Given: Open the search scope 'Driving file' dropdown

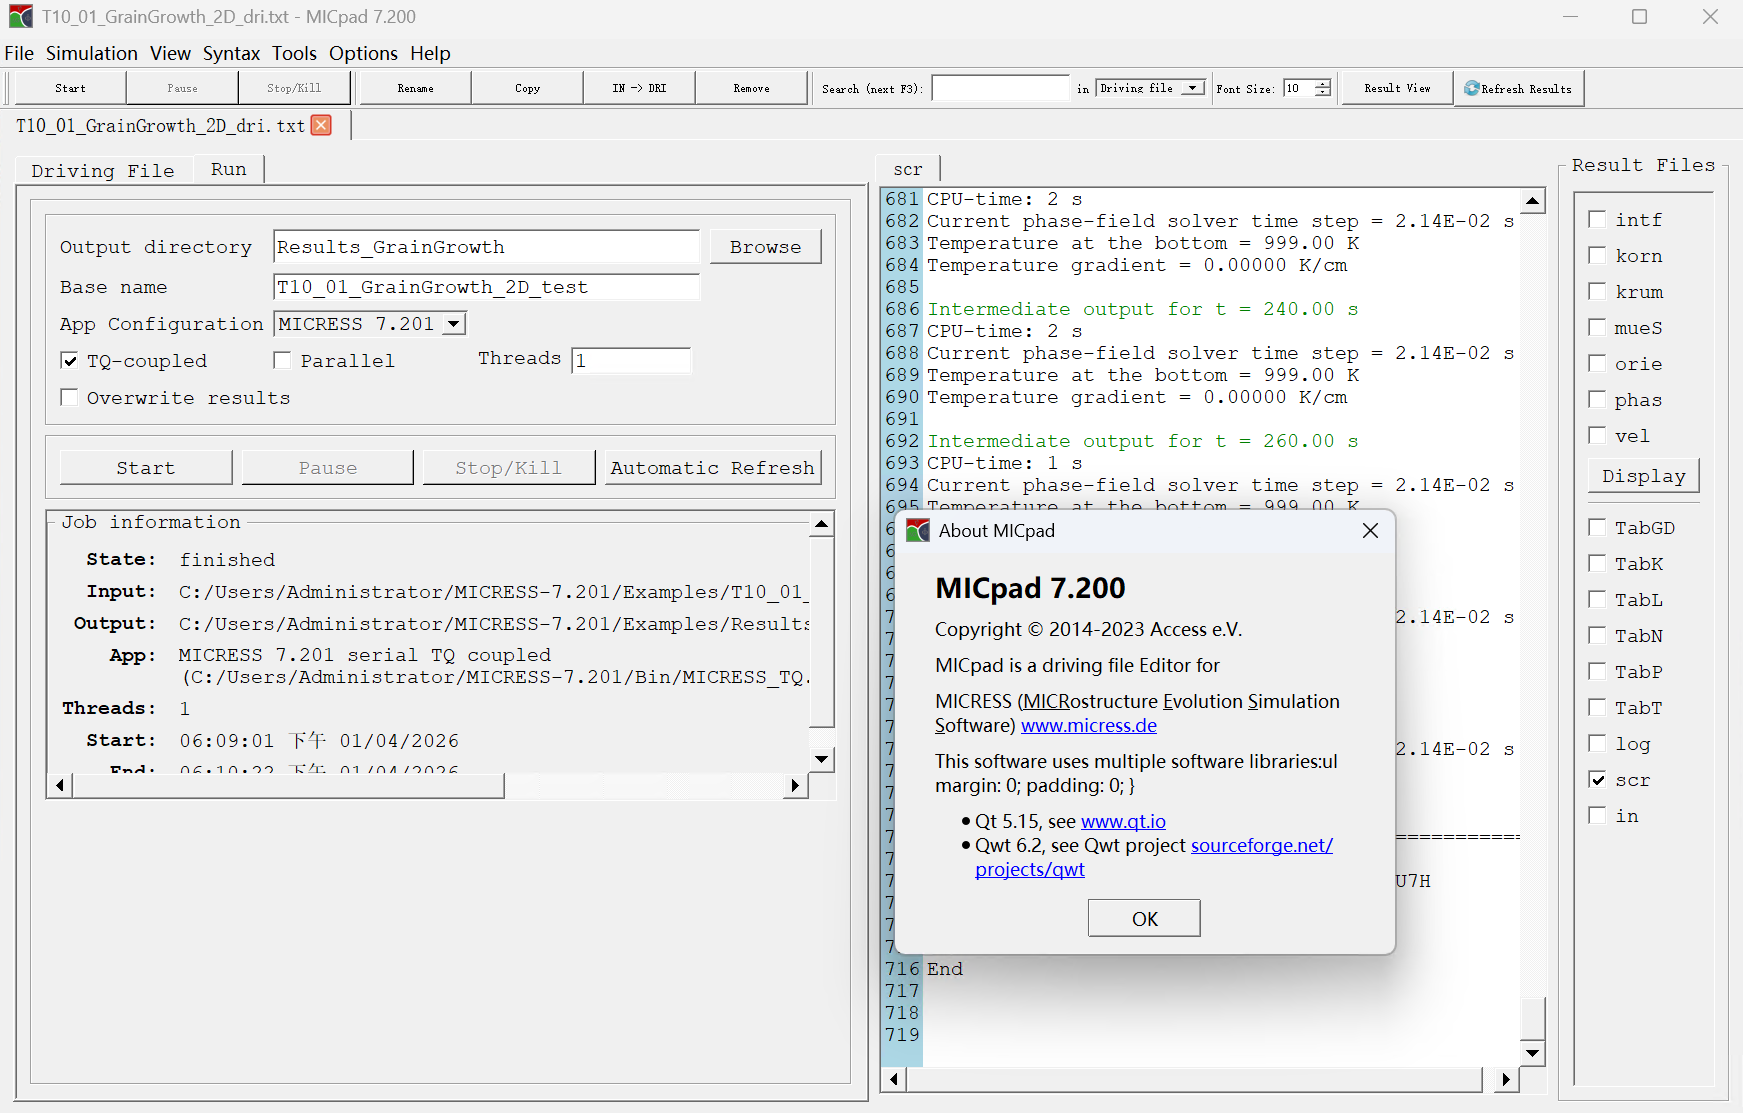Looking at the screenshot, I should pyautogui.click(x=1192, y=88).
